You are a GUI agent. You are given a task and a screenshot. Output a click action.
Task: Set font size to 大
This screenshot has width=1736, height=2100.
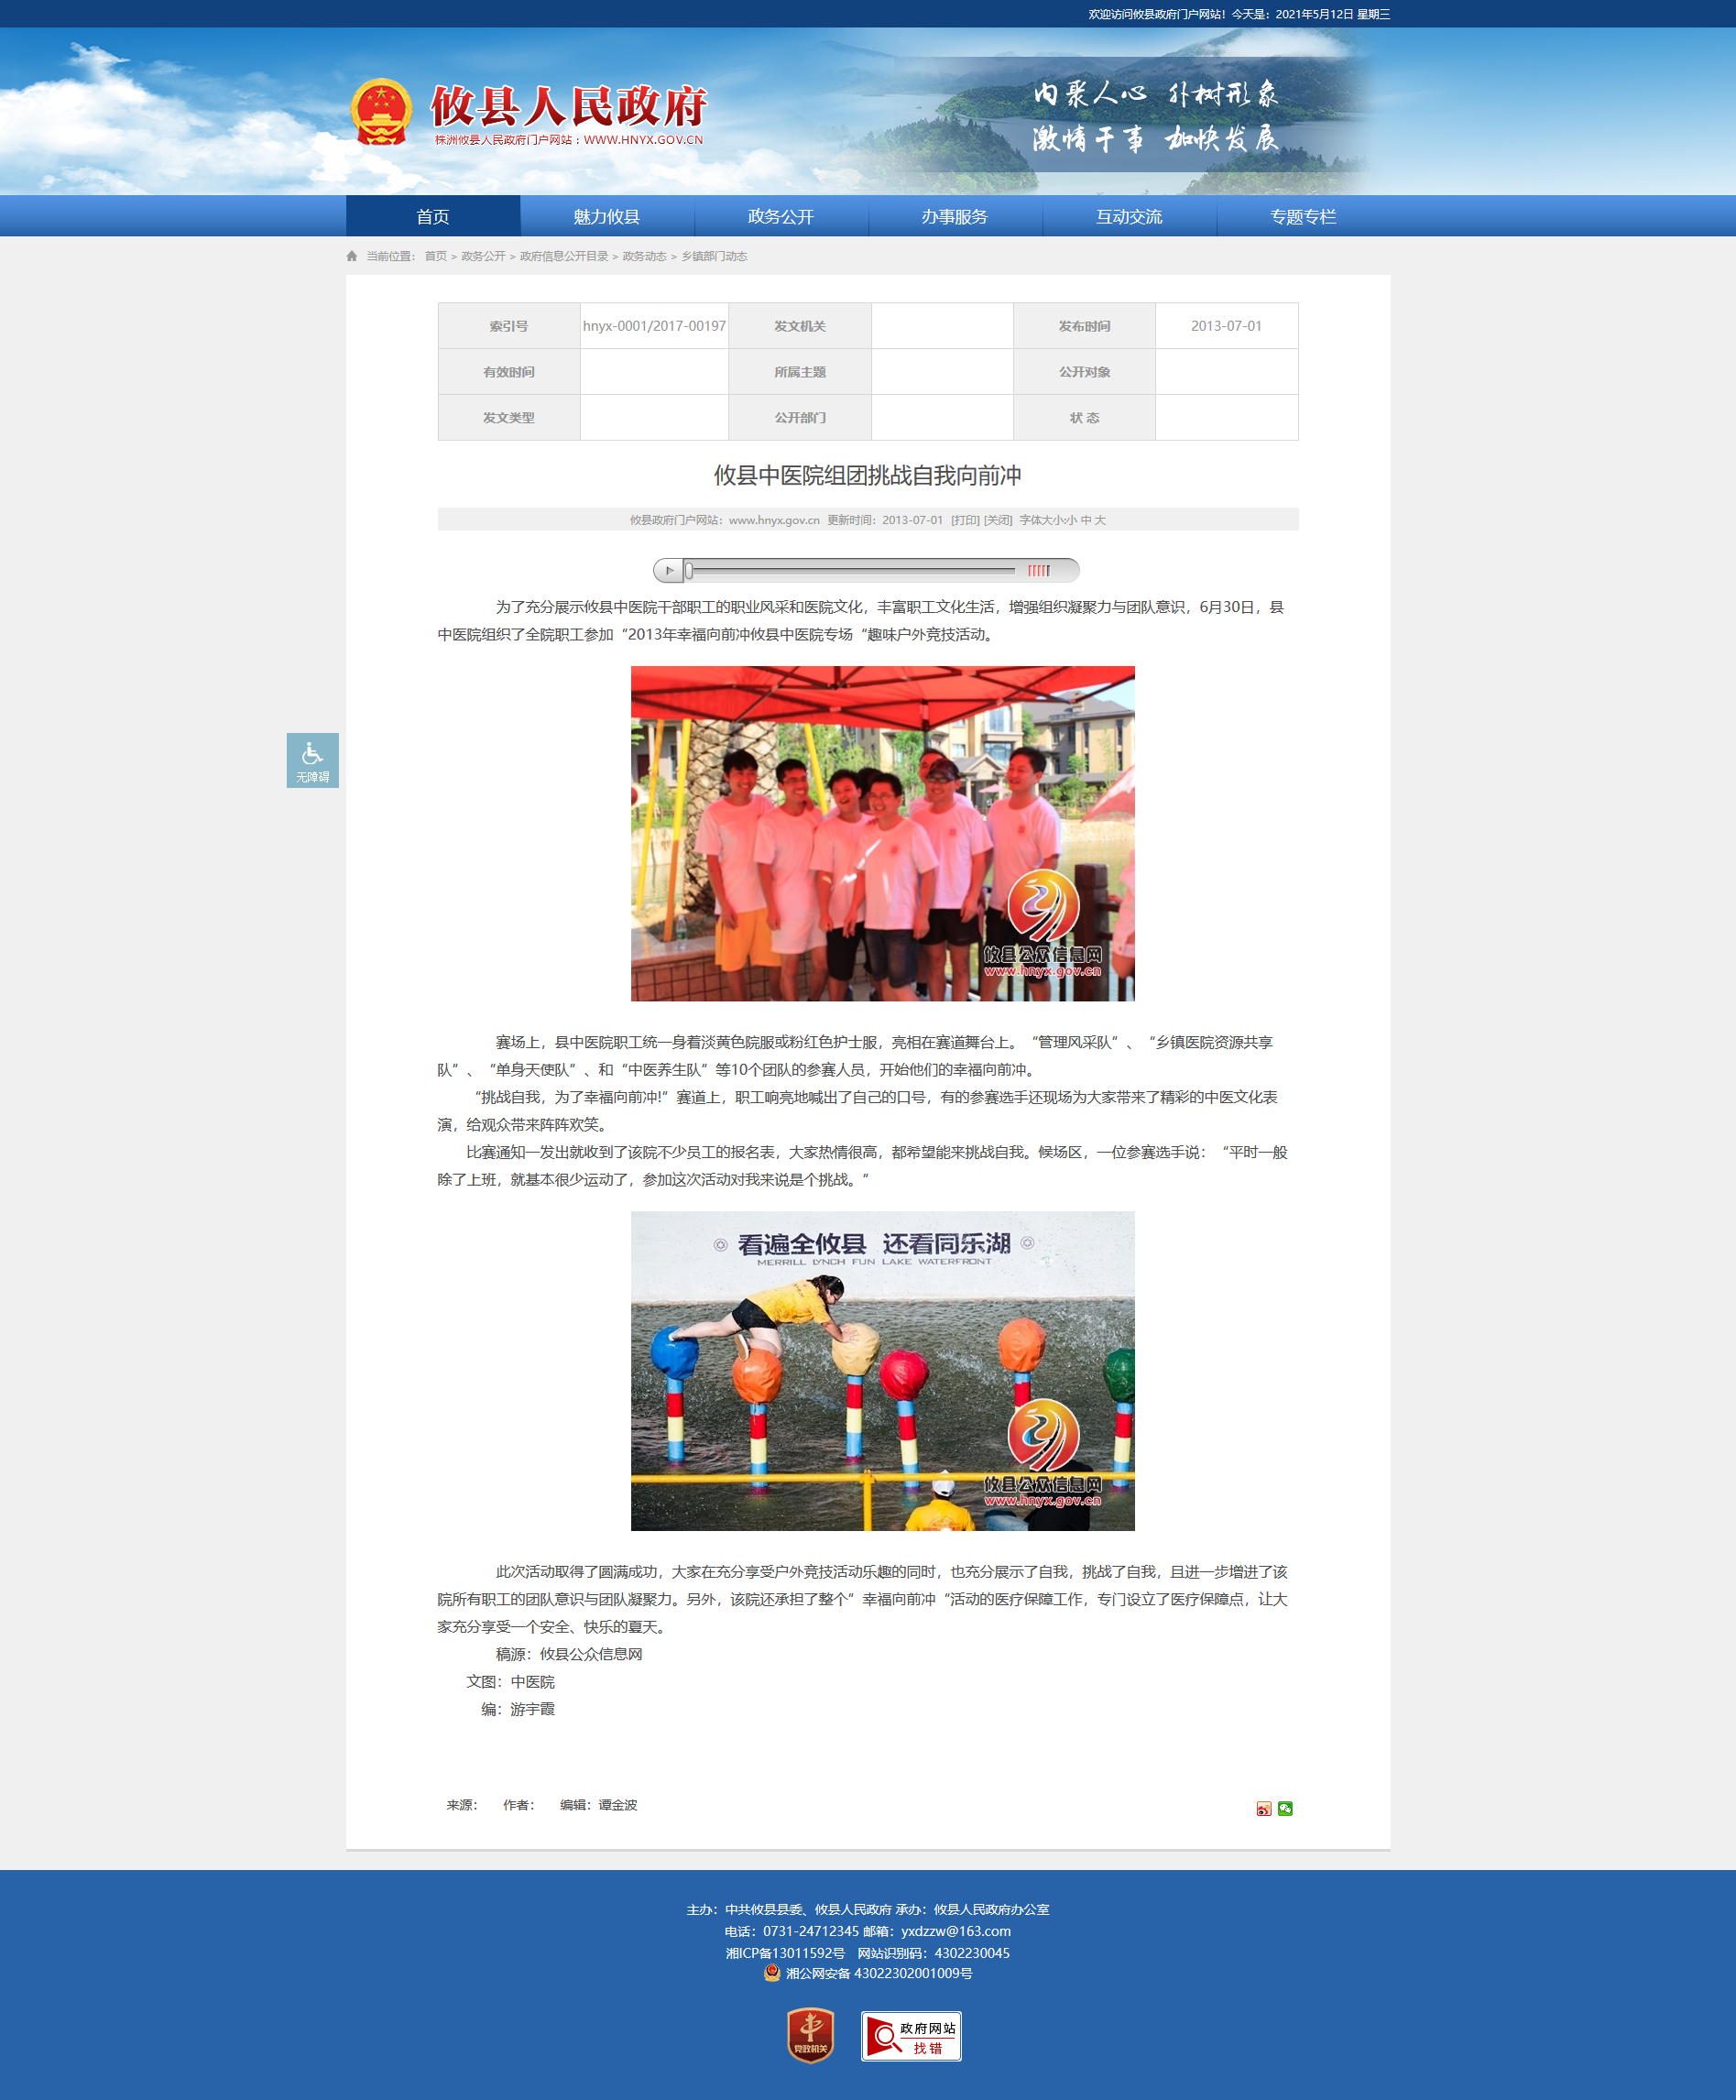[x=1100, y=520]
